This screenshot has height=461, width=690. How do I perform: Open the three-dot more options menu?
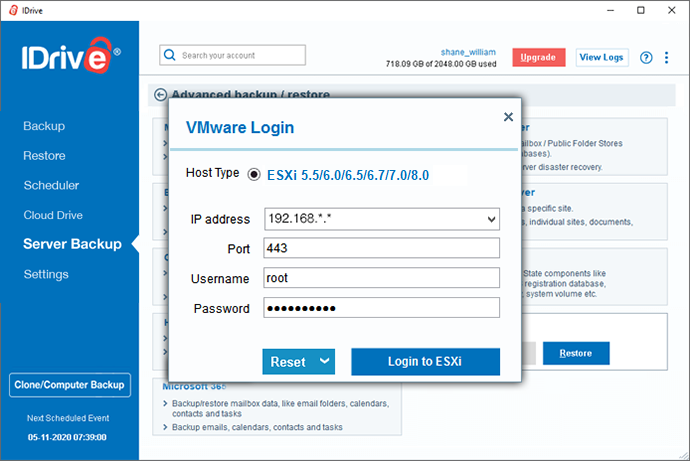666,57
